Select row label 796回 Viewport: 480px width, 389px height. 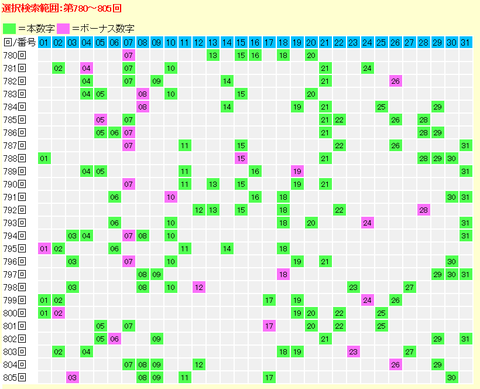coord(15,262)
